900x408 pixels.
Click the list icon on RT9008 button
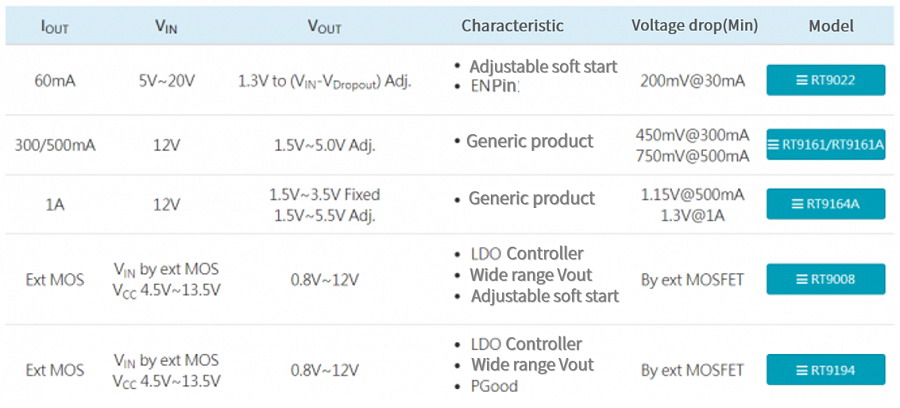pos(802,279)
